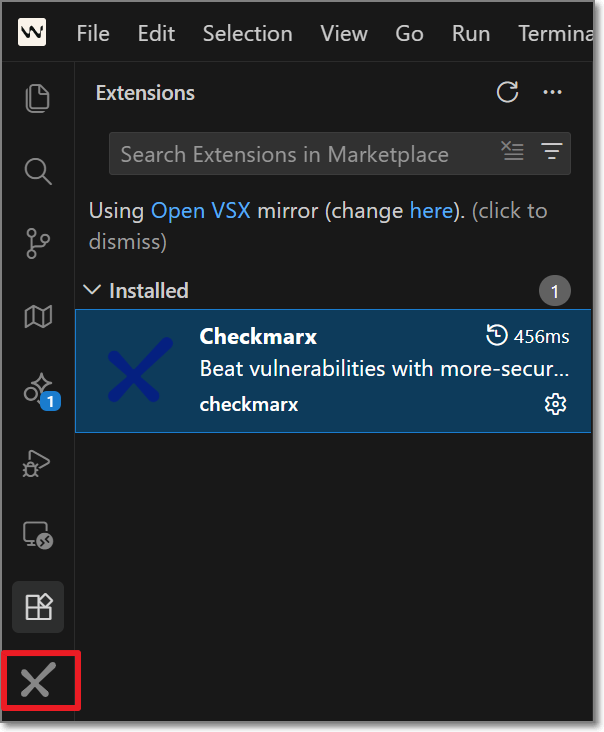Collapse the Installed section
The height and width of the screenshot is (732, 604).
pyautogui.click(x=93, y=291)
